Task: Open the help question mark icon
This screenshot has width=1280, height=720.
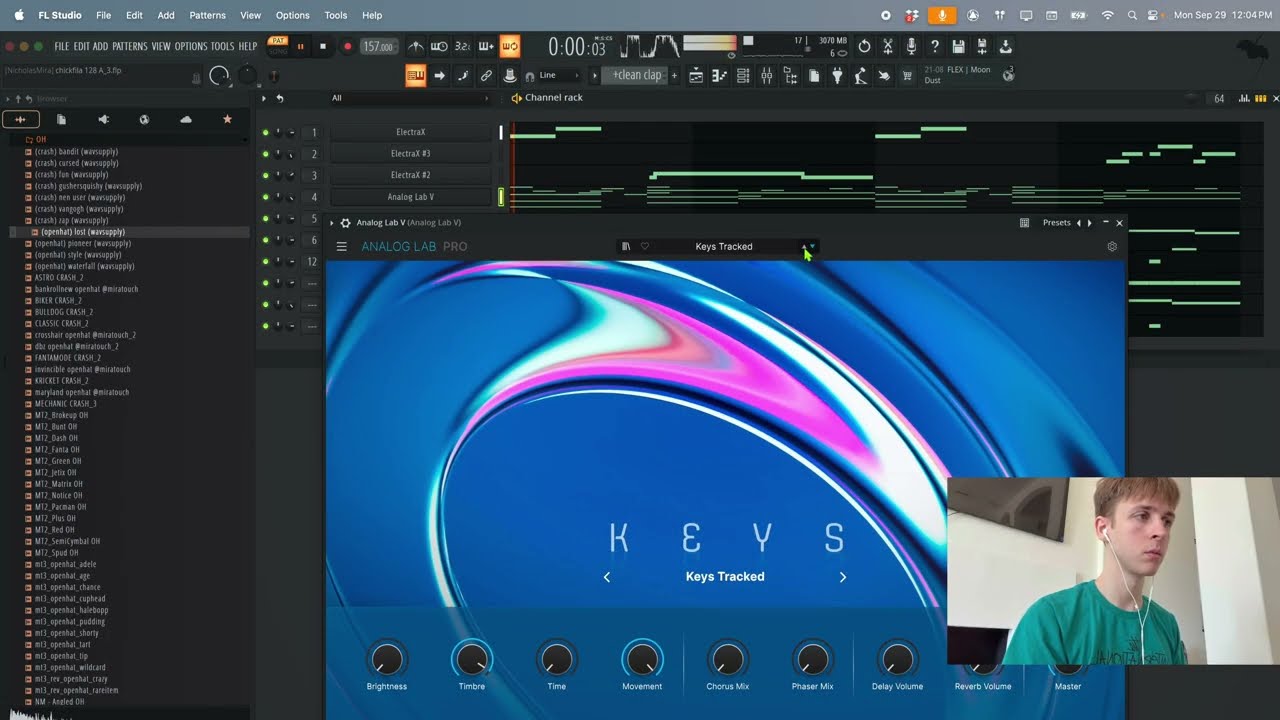Action: 934,47
